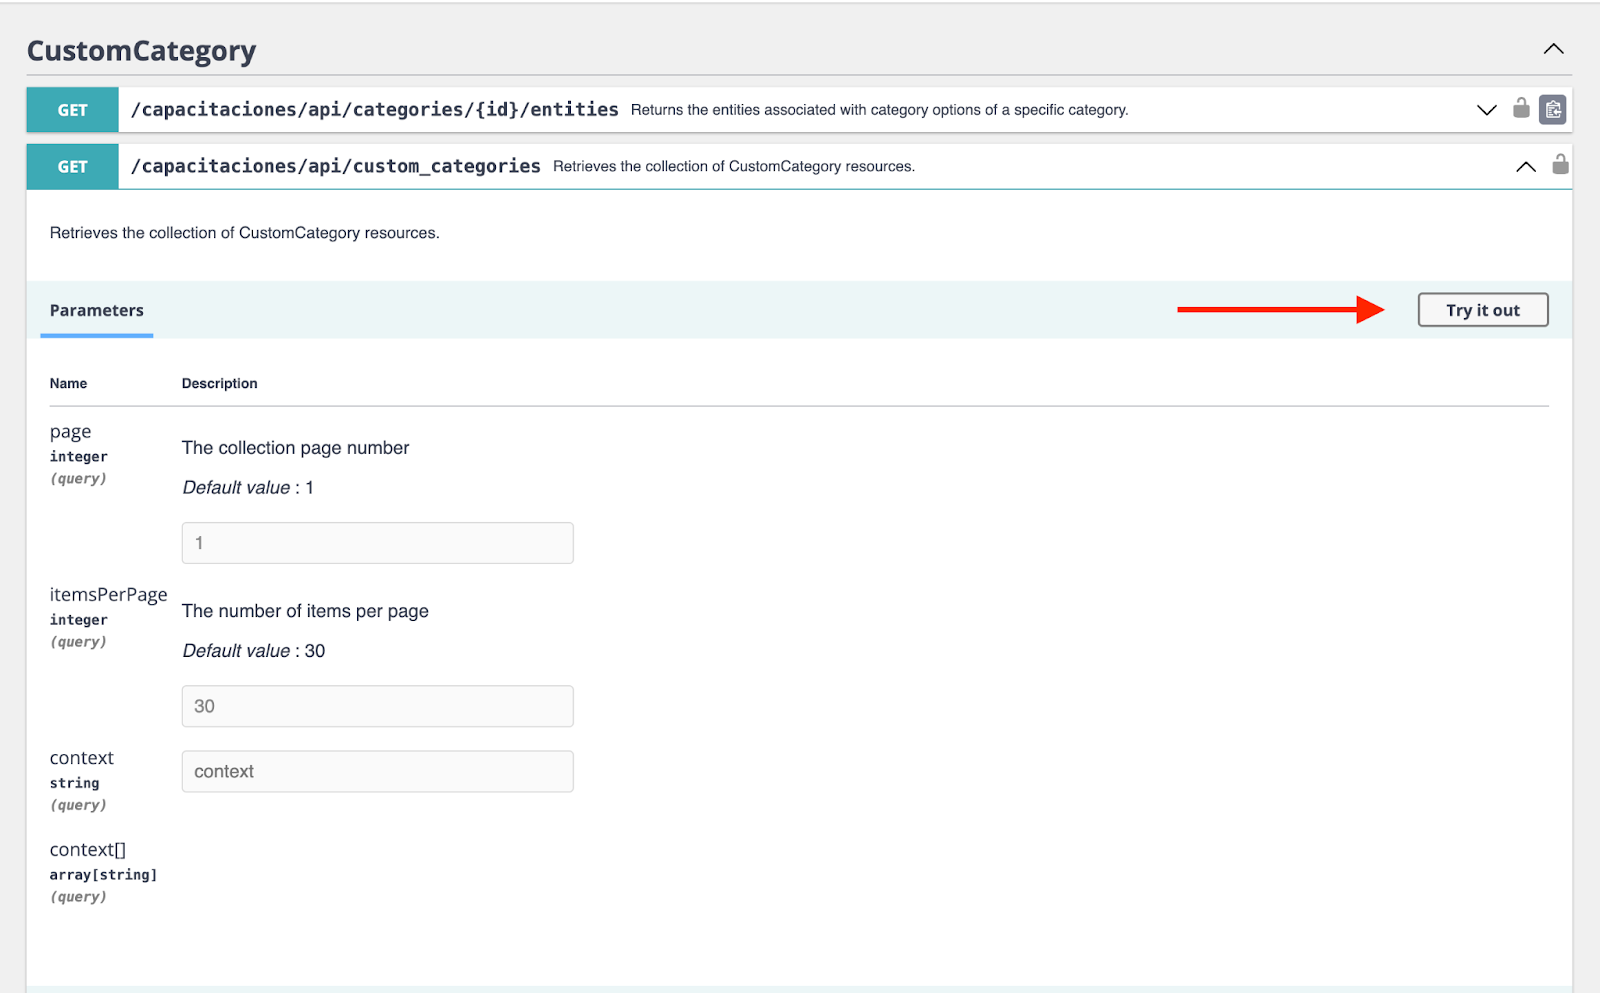Click the itemsPerPage input showing 30

pos(377,706)
